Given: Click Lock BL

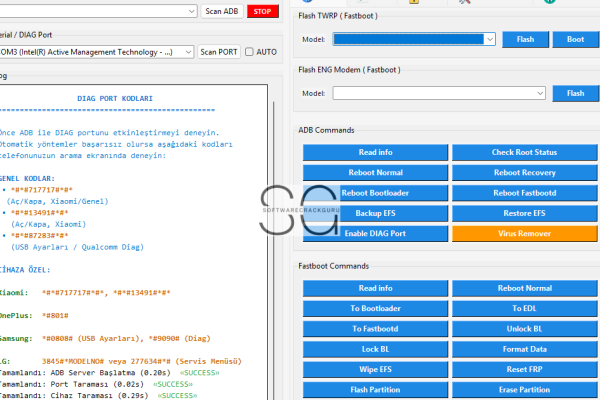Looking at the screenshot, I should tap(375, 349).
